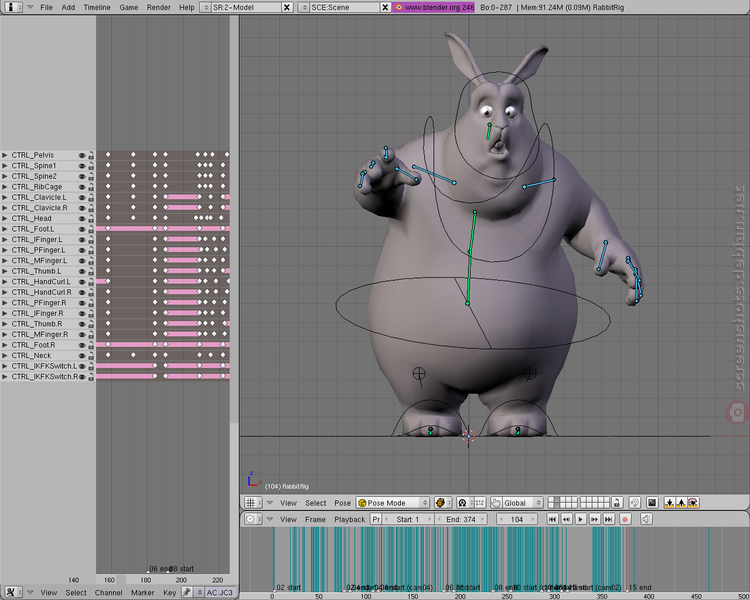Click the draw type shading icon

(x=443, y=503)
